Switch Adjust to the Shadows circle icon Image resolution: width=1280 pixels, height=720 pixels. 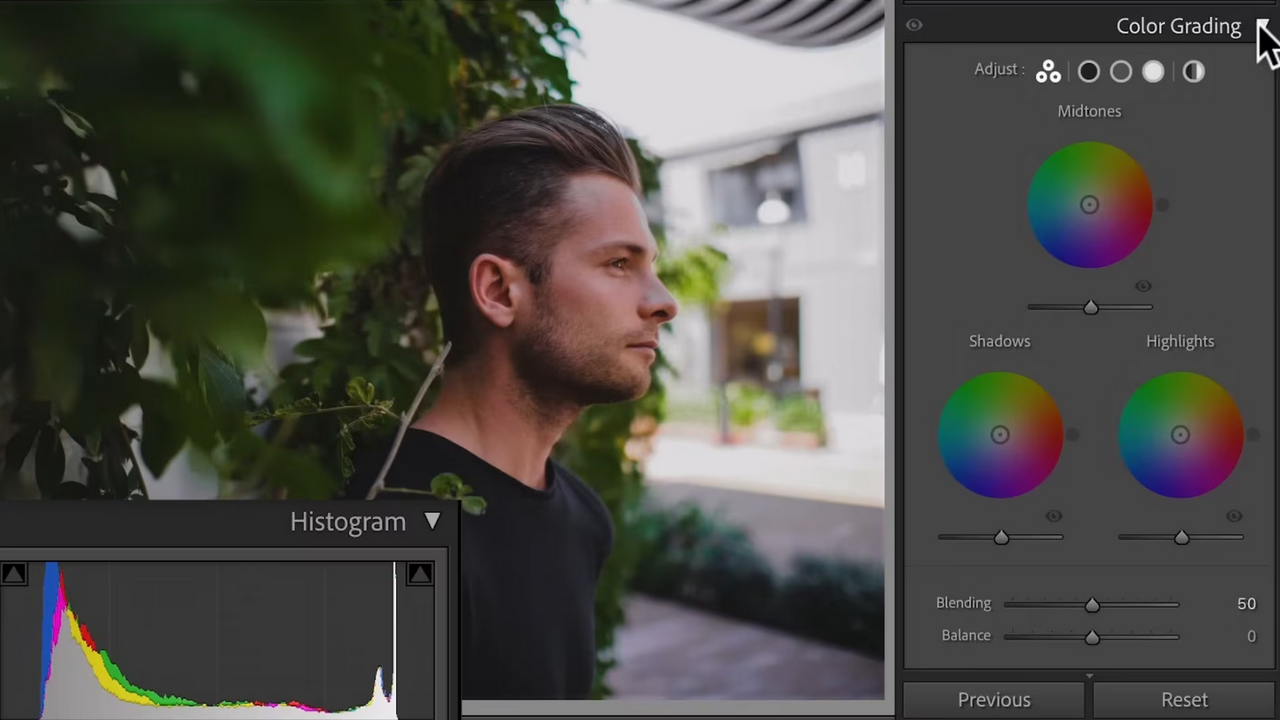pos(1089,71)
